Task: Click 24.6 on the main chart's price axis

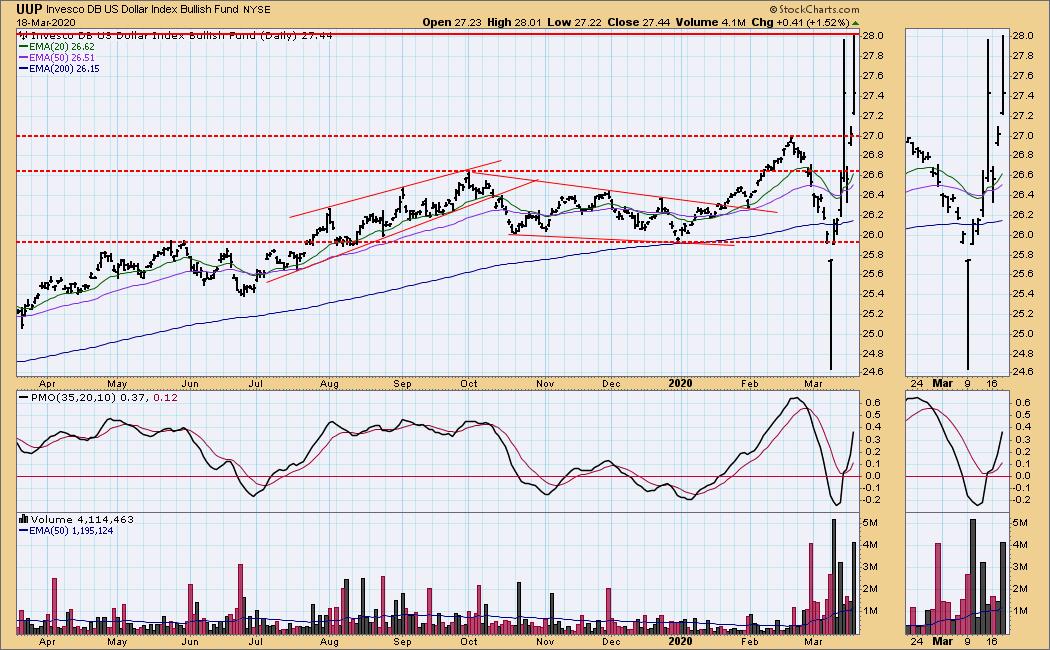Action: (x=873, y=372)
